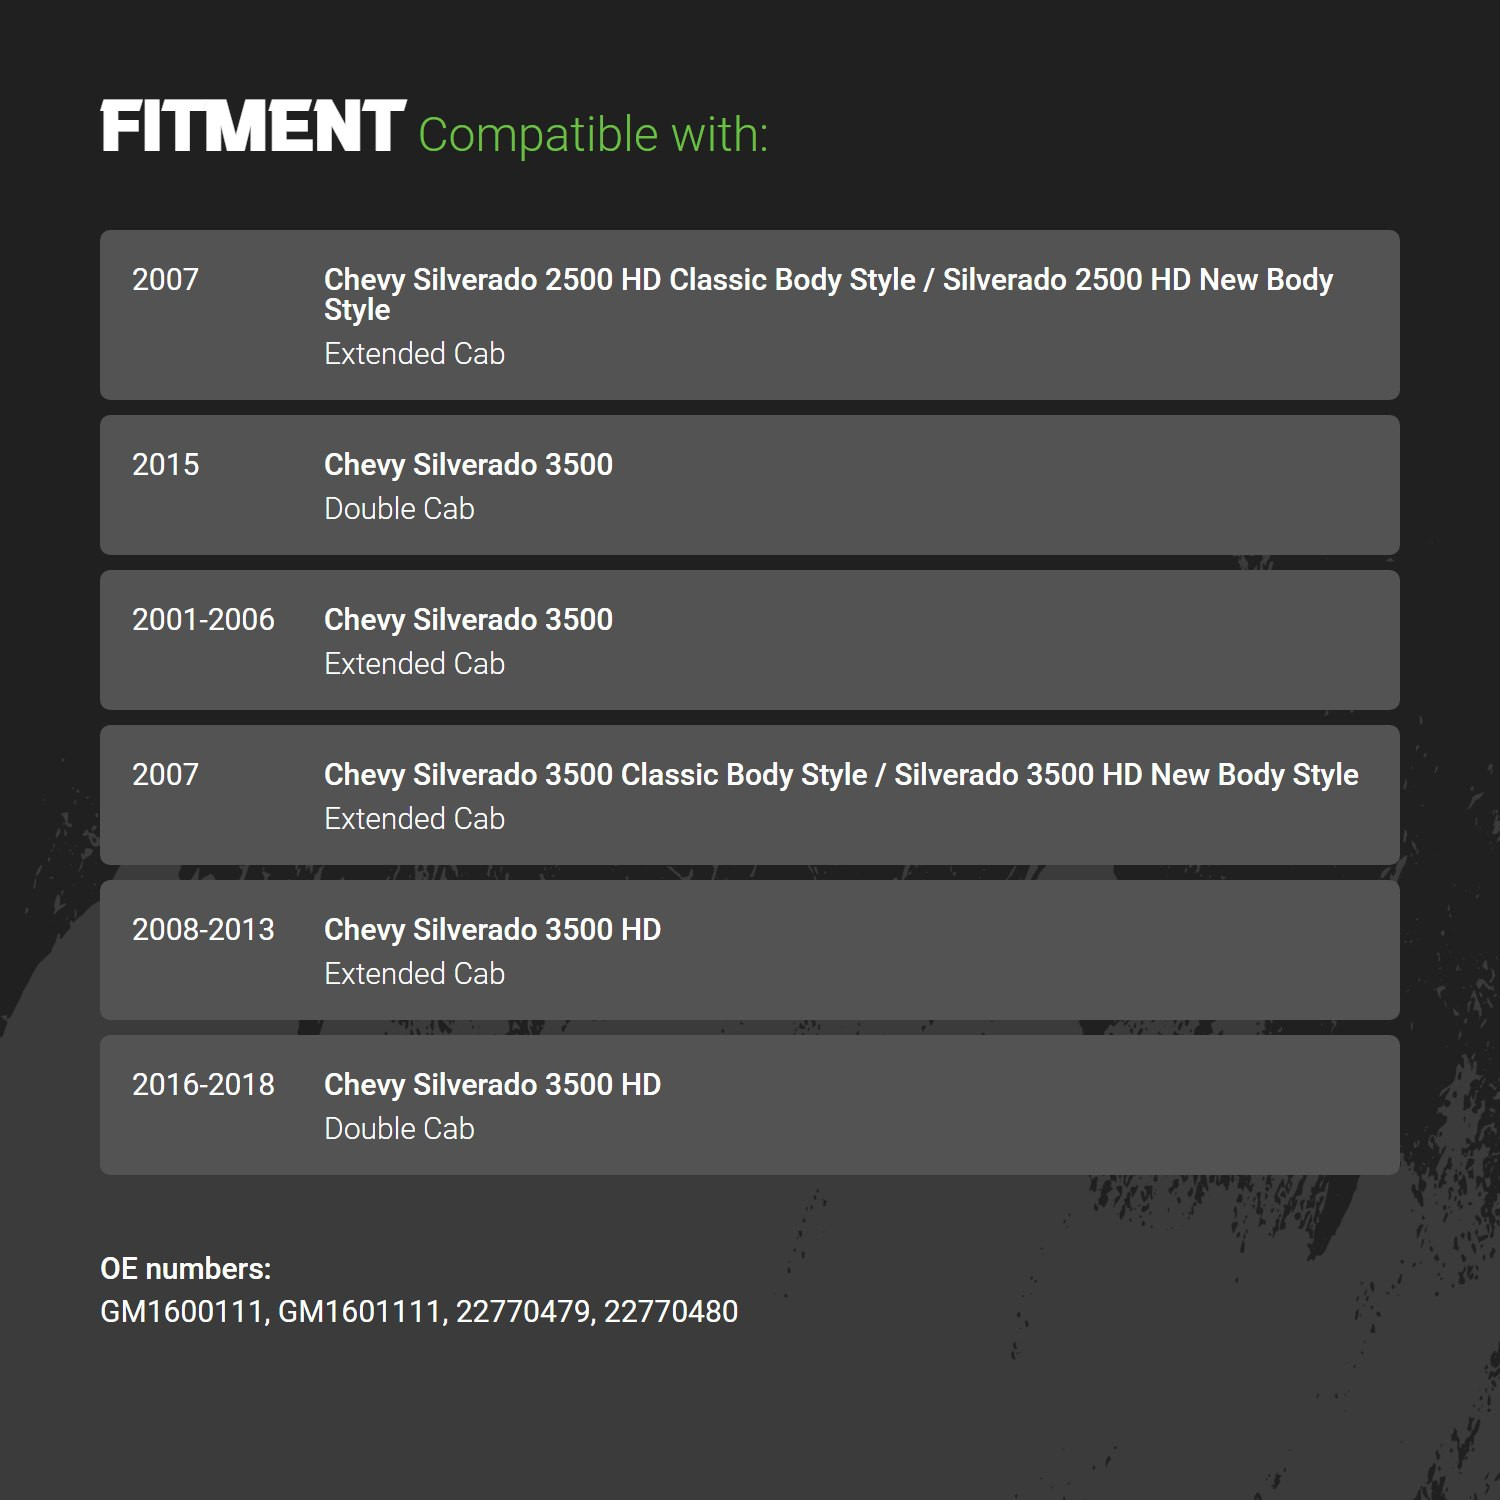The width and height of the screenshot is (1500, 1500).
Task: Click Double Cab under 2016-2018 row
Action: 399,1129
